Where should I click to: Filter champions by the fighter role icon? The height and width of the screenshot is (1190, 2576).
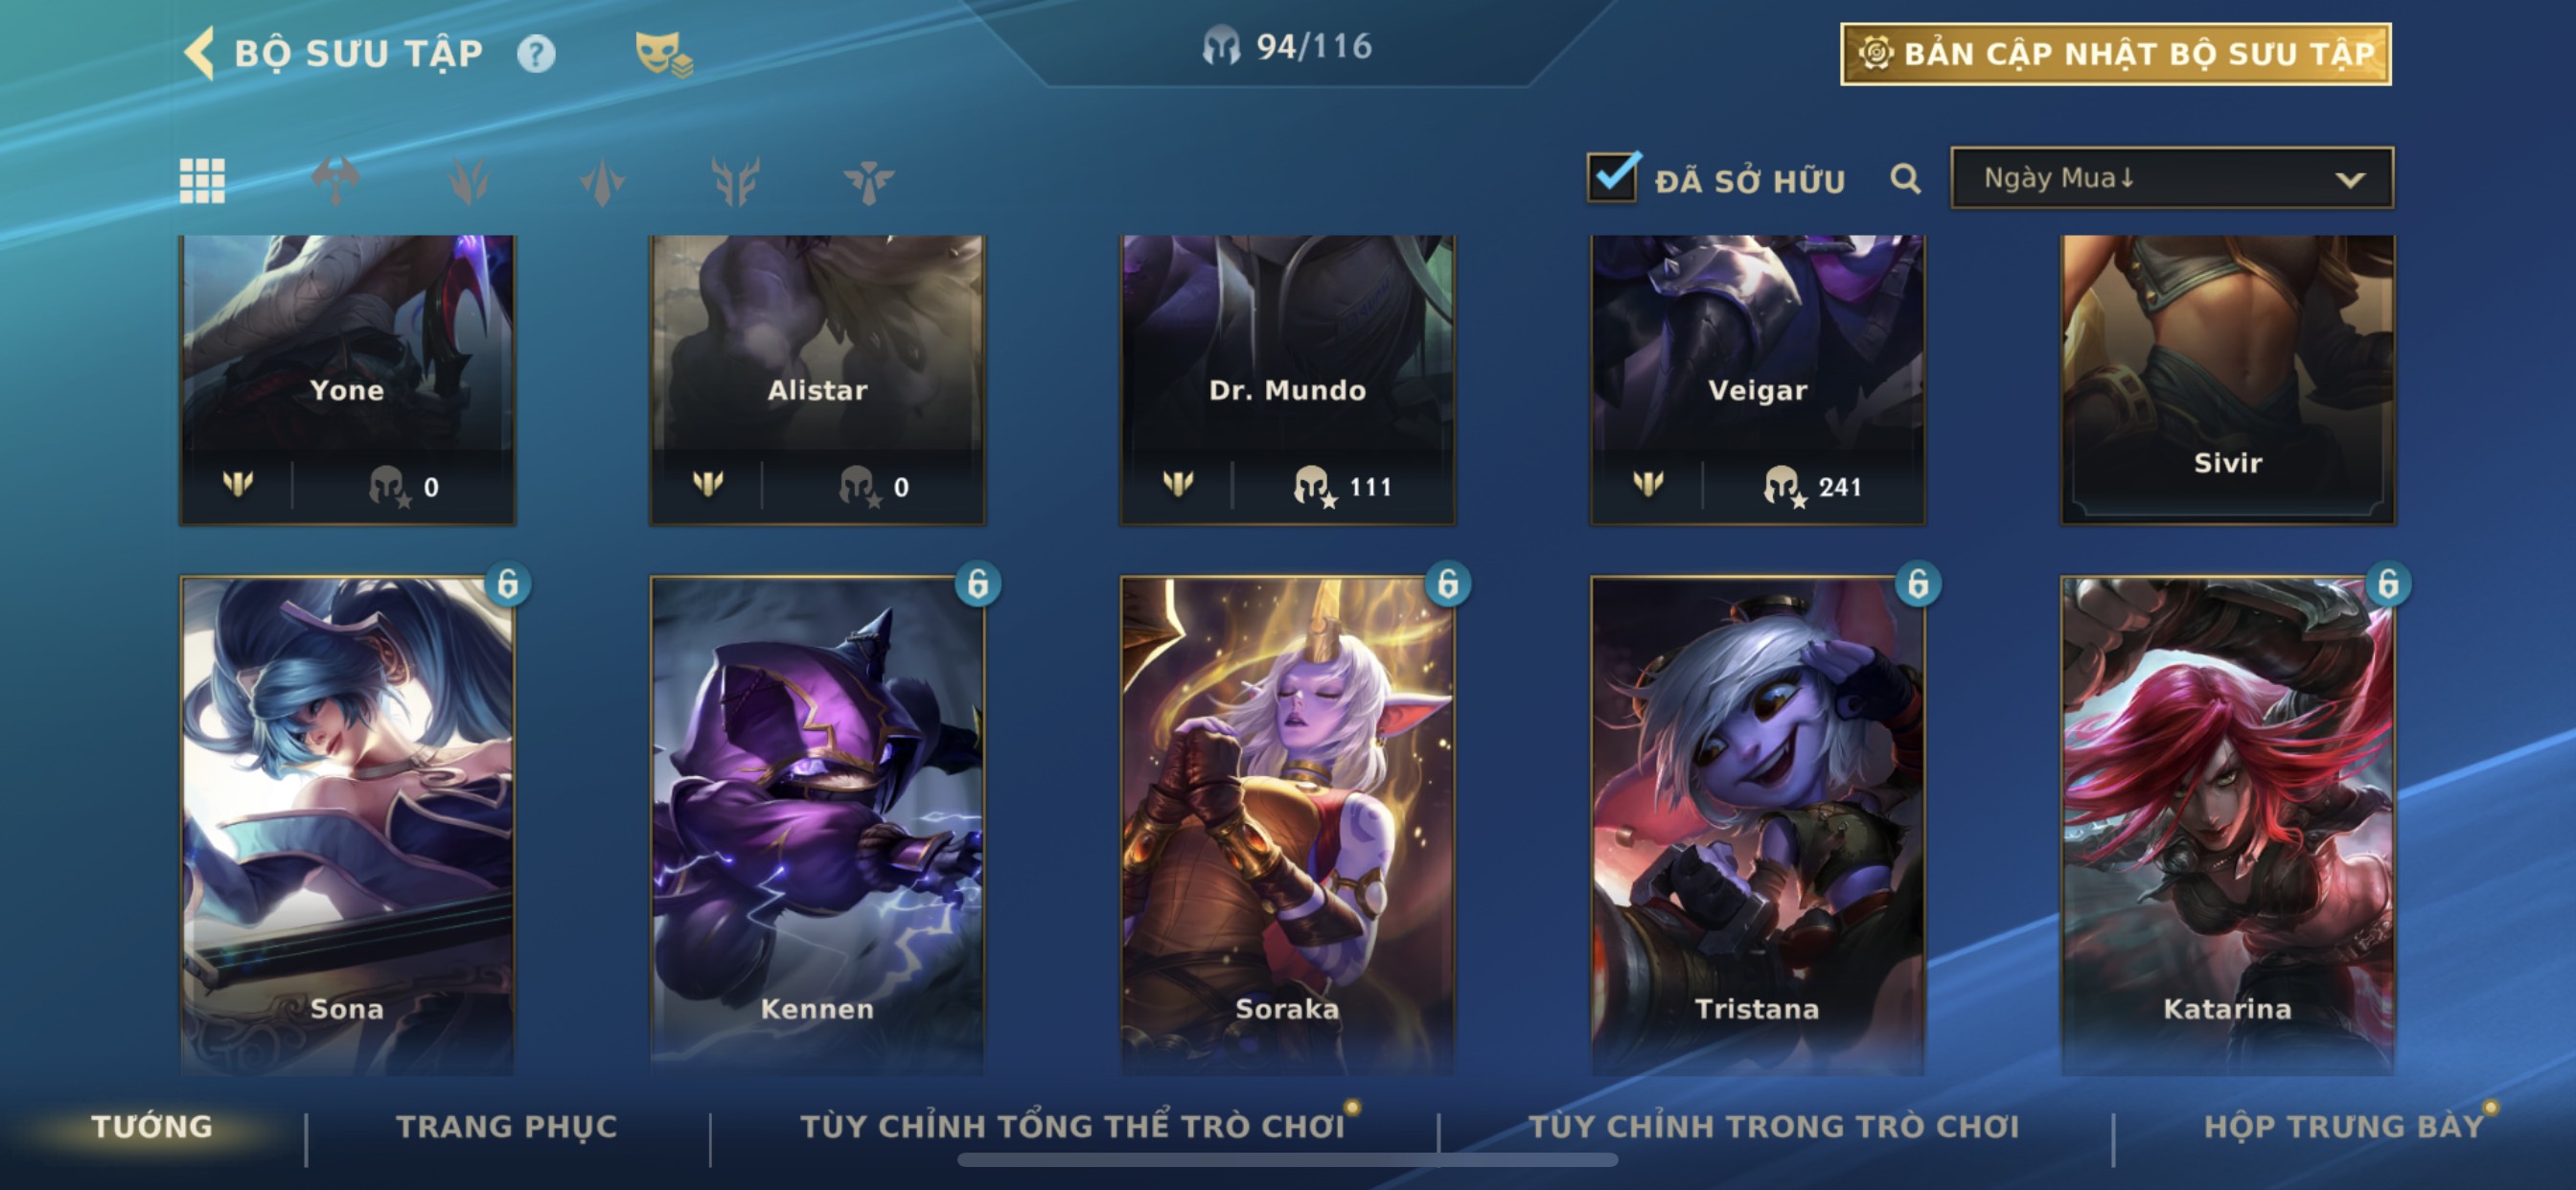(x=335, y=181)
